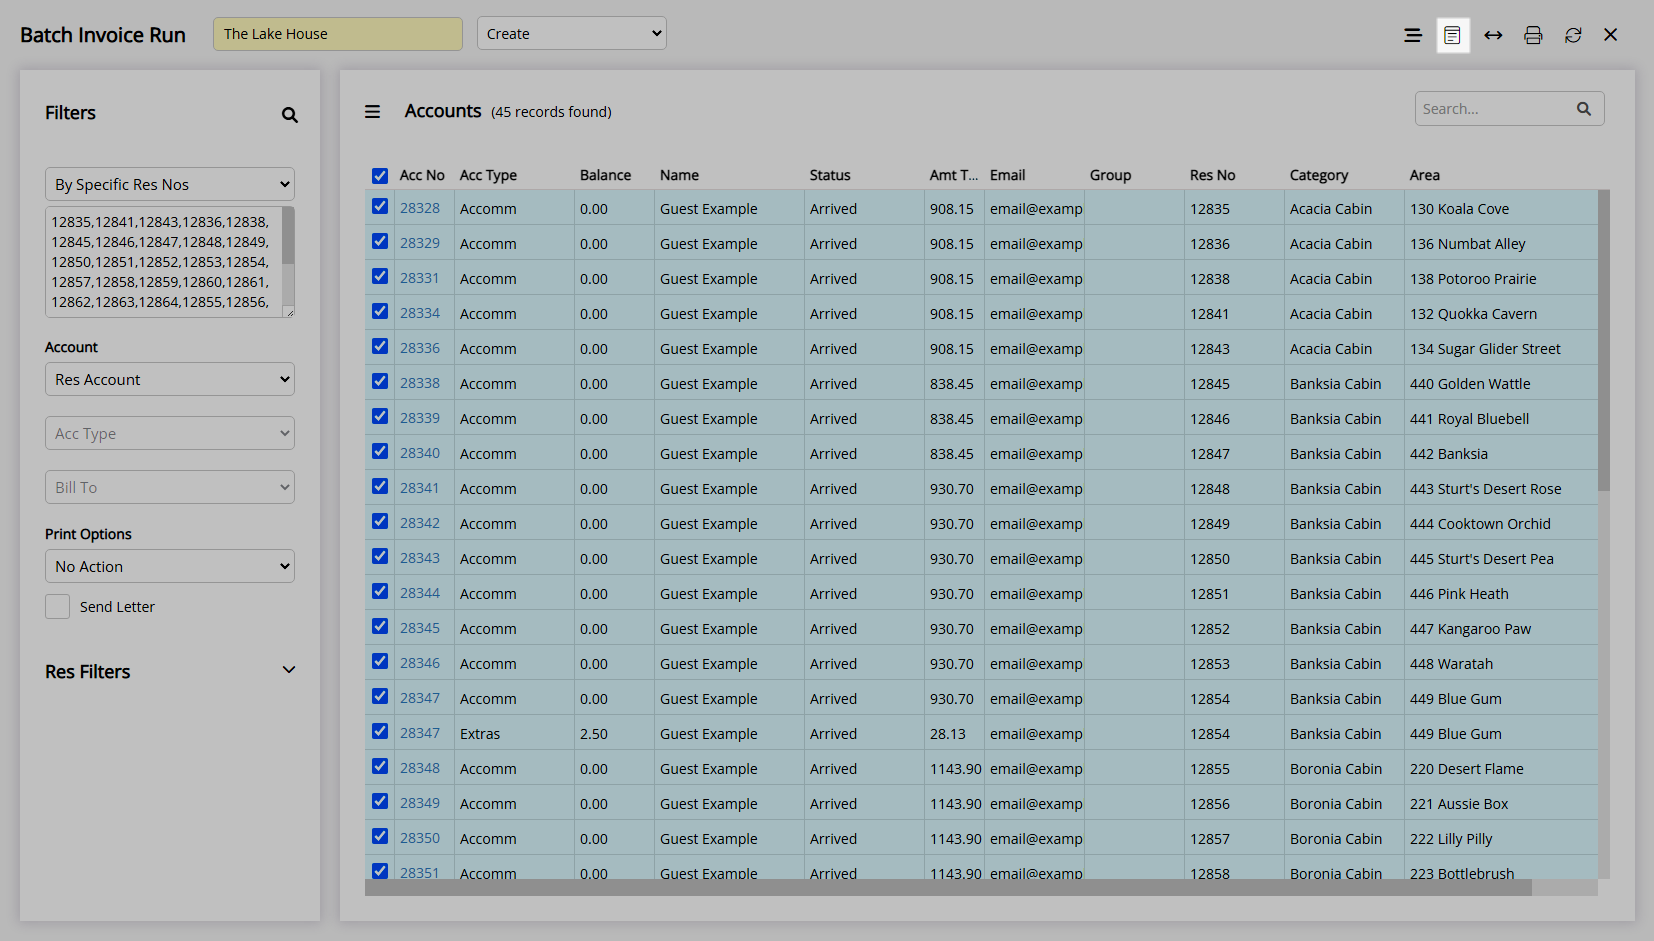Click the refresh icon

tap(1573, 35)
